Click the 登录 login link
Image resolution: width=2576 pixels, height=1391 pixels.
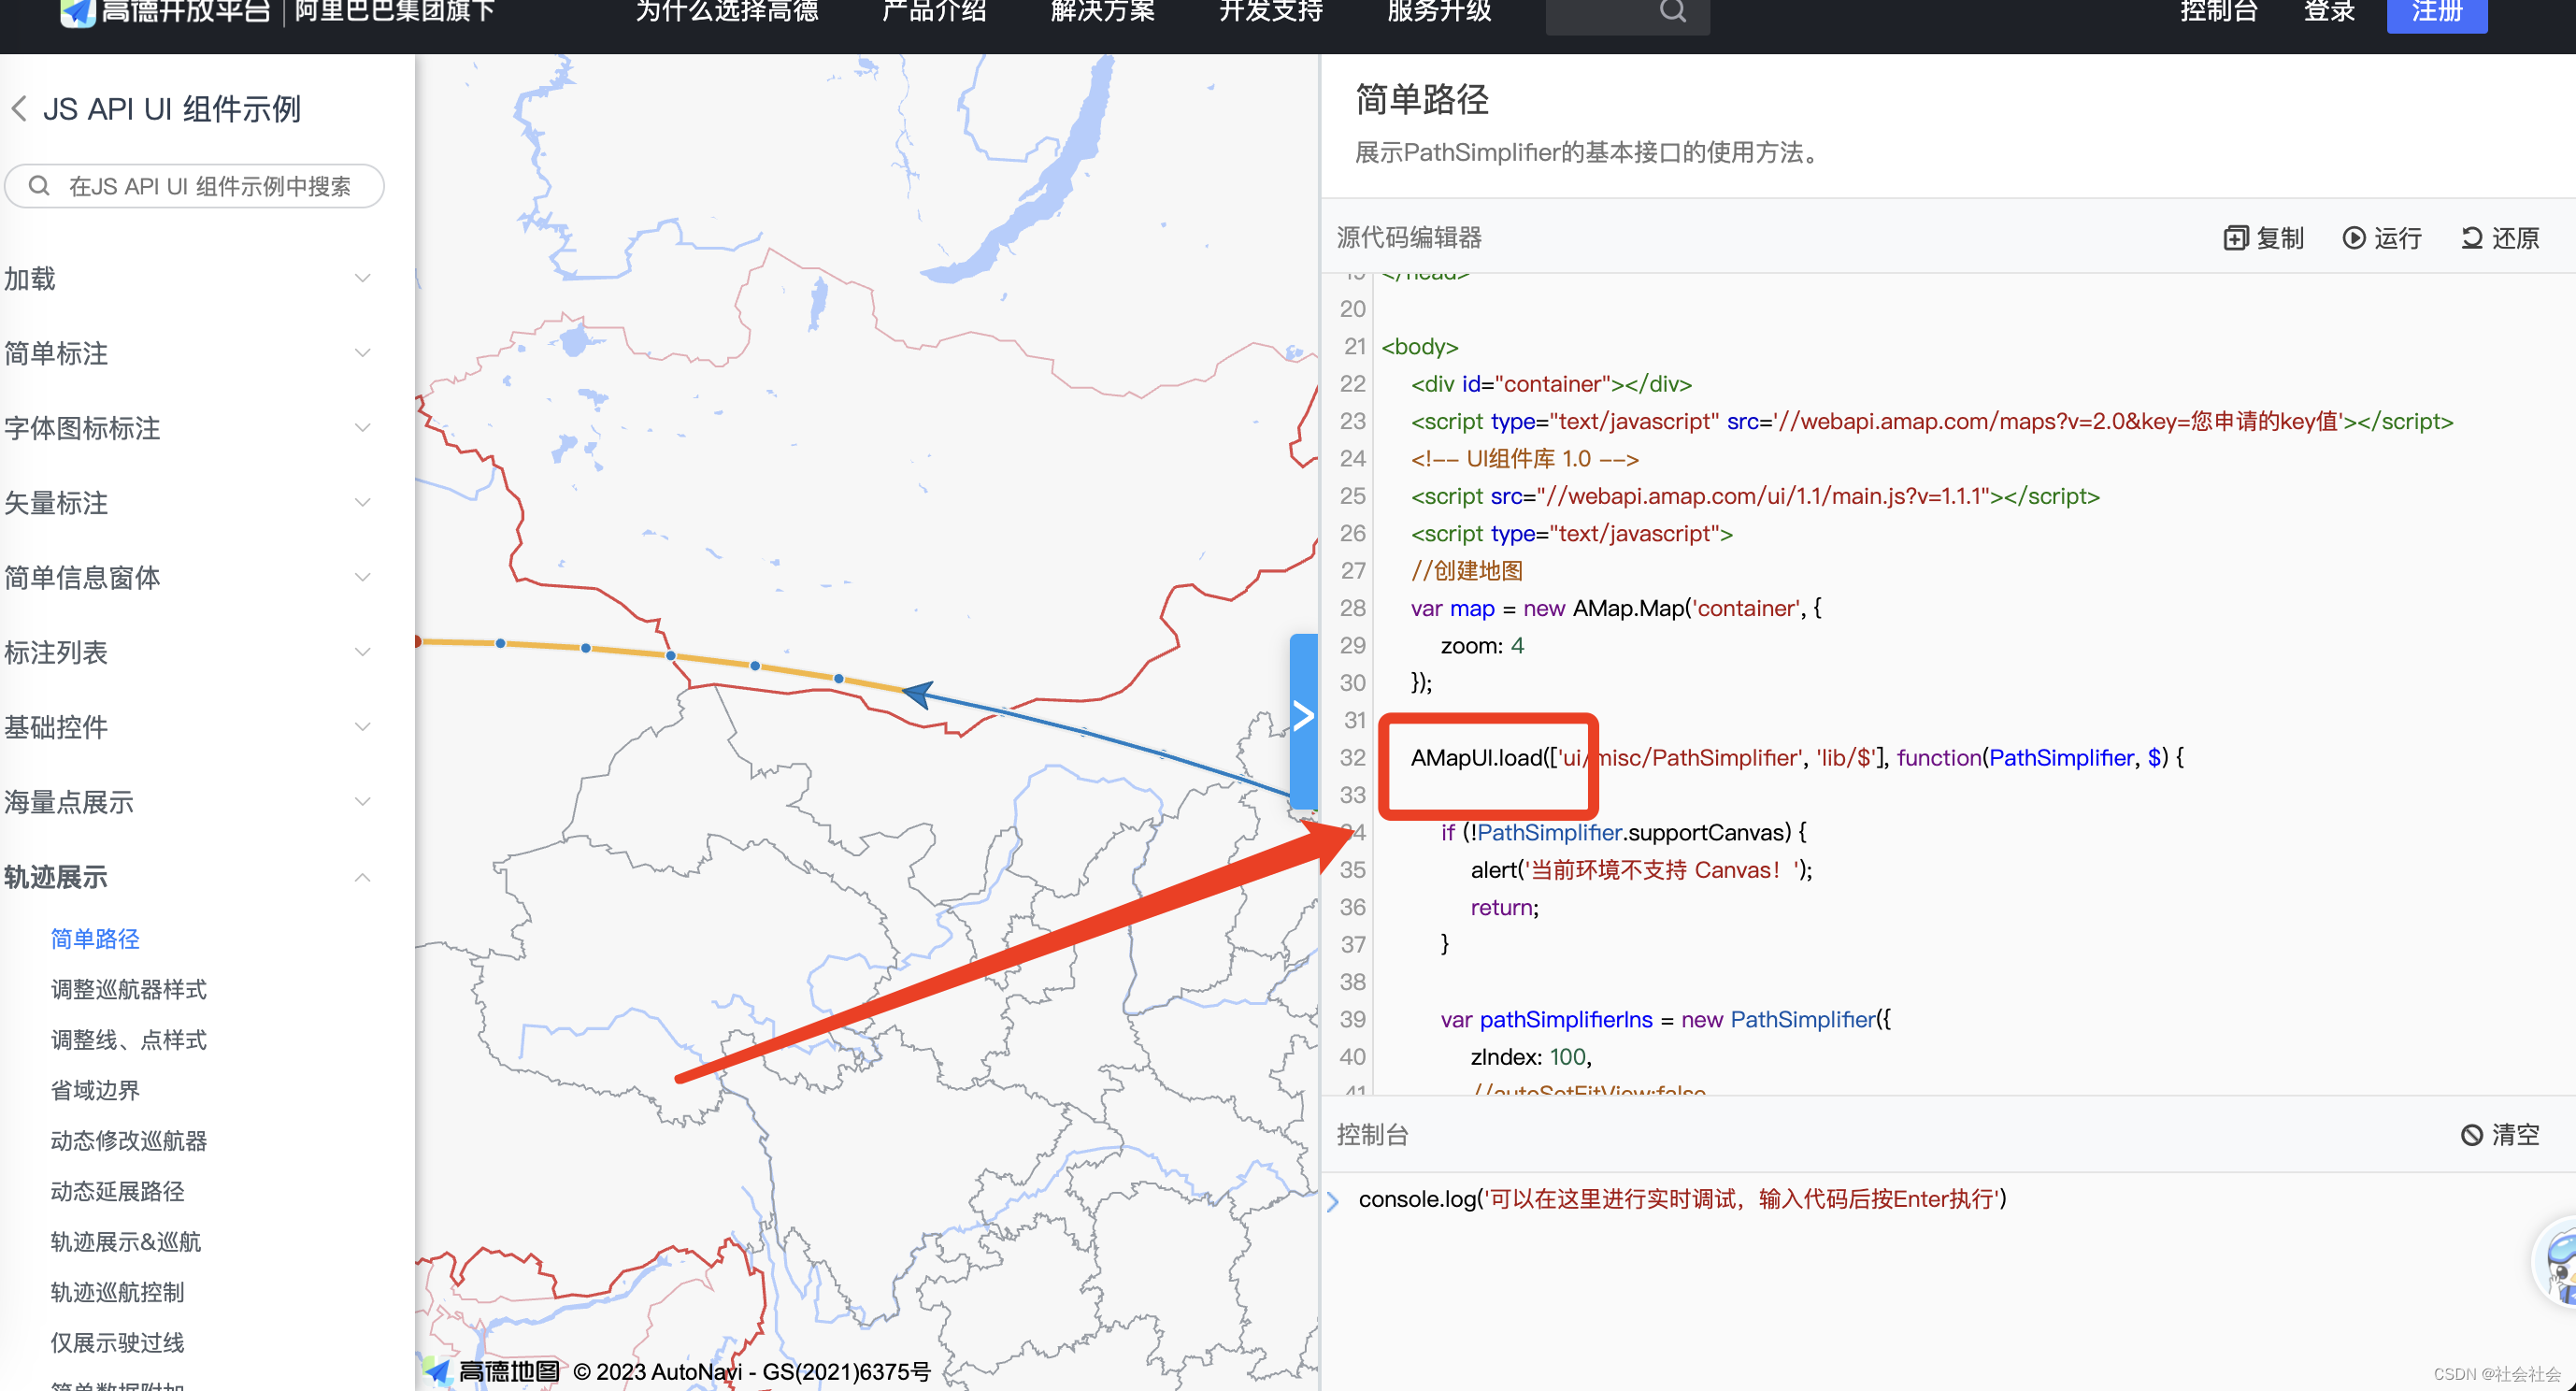[2329, 12]
